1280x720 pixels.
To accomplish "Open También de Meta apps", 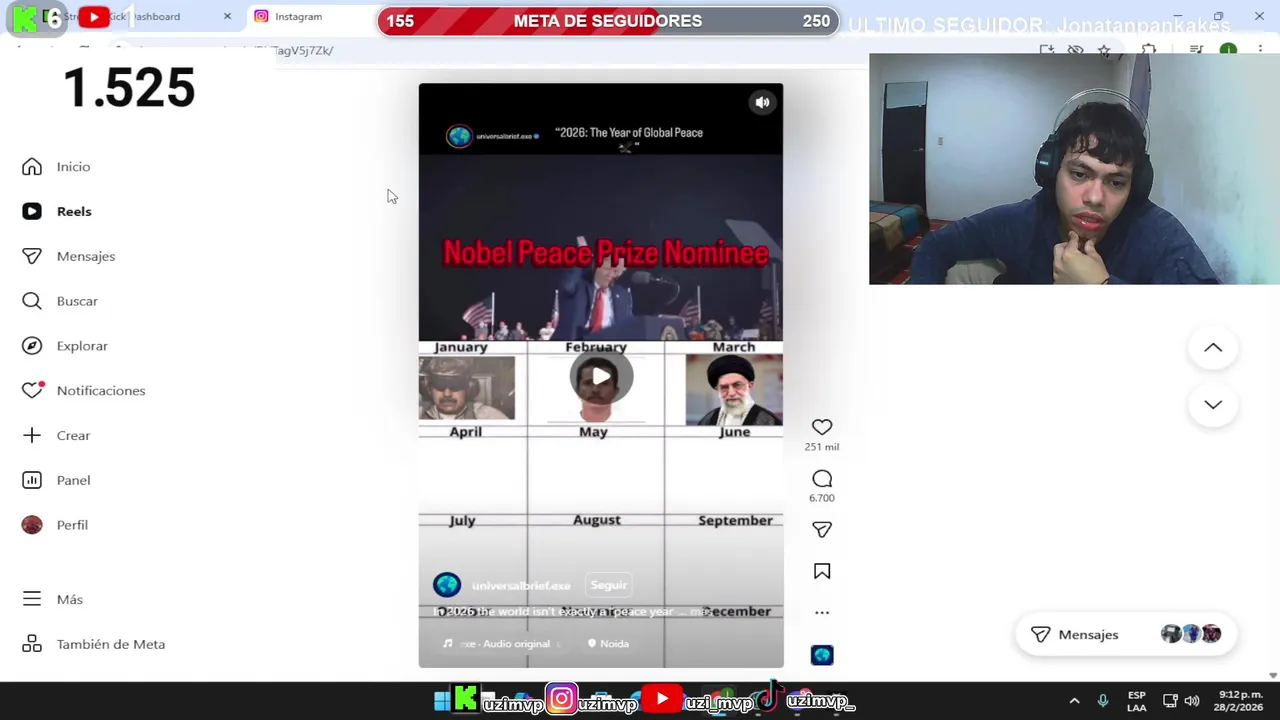I will tap(93, 645).
